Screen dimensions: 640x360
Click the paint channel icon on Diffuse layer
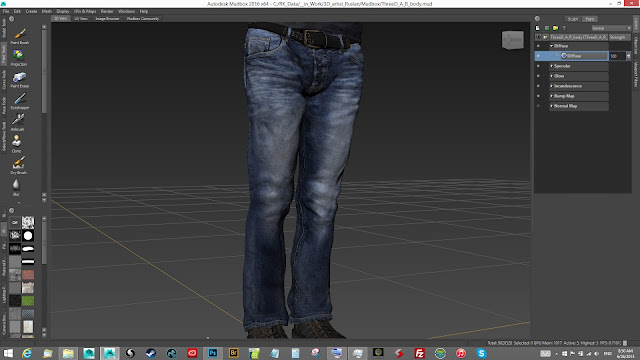(x=564, y=56)
